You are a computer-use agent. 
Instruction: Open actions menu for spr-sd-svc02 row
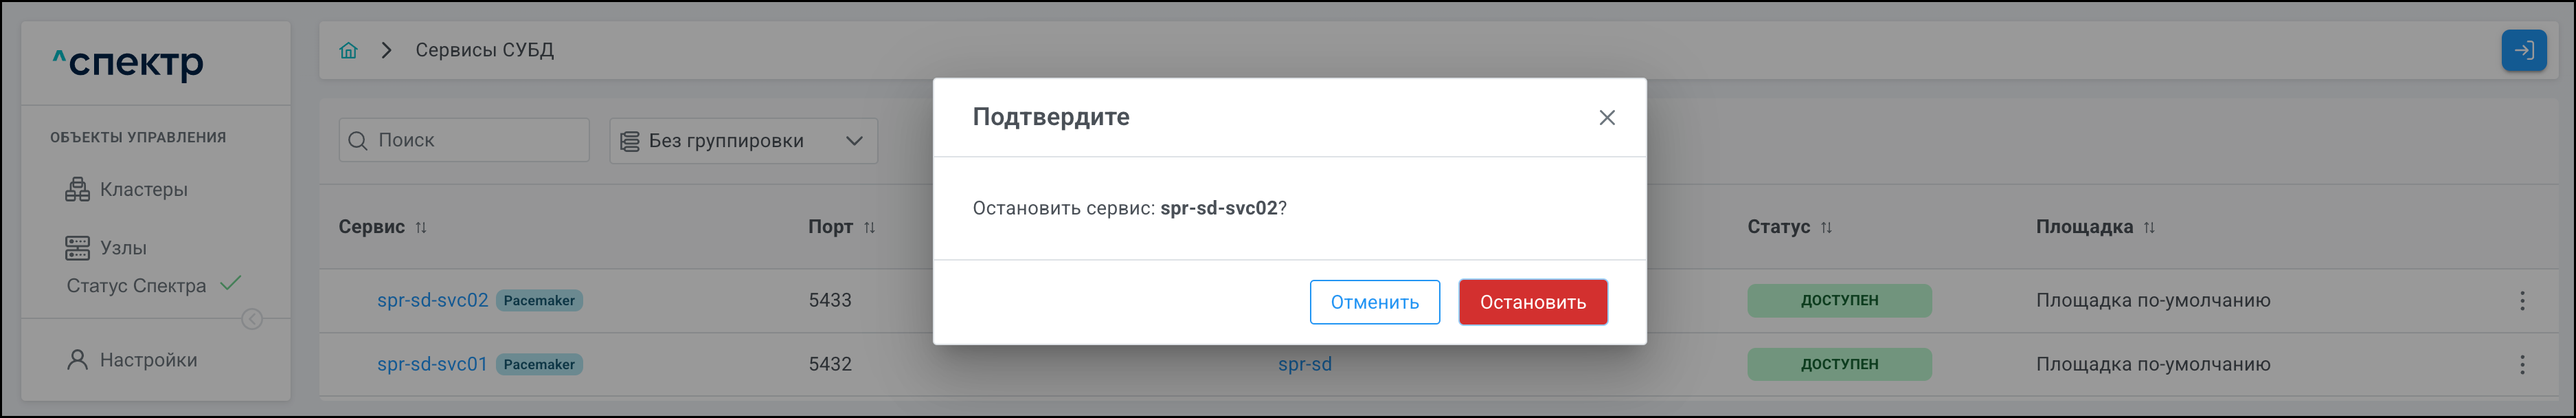2521,301
